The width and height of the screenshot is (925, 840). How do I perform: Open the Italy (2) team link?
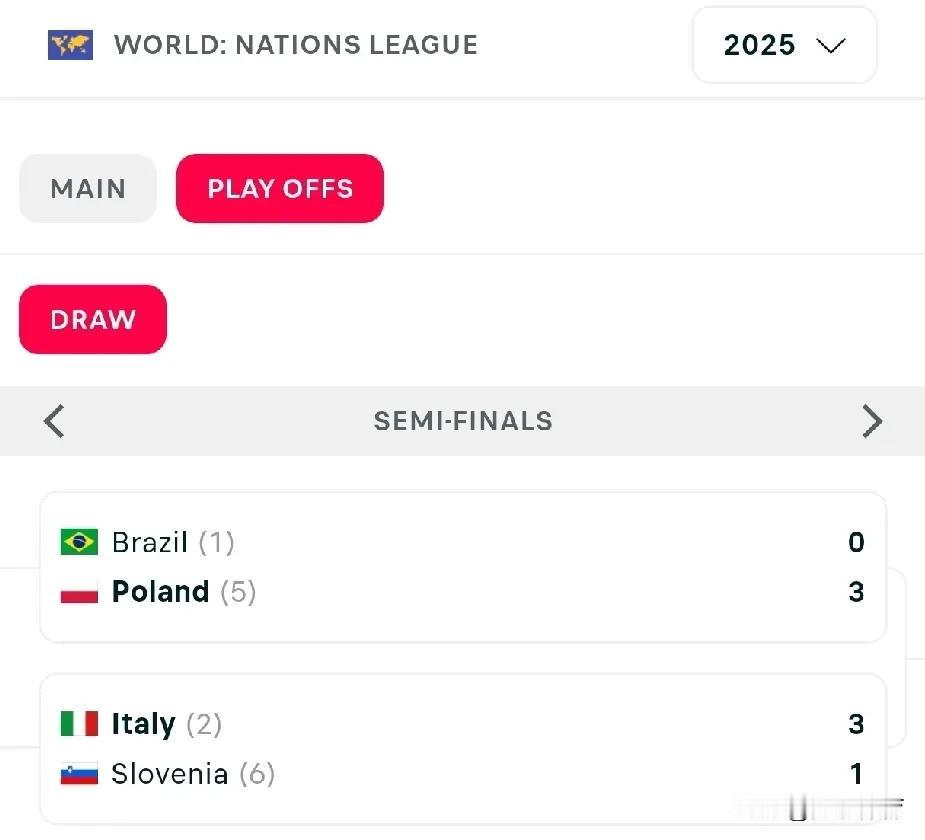[x=167, y=724]
